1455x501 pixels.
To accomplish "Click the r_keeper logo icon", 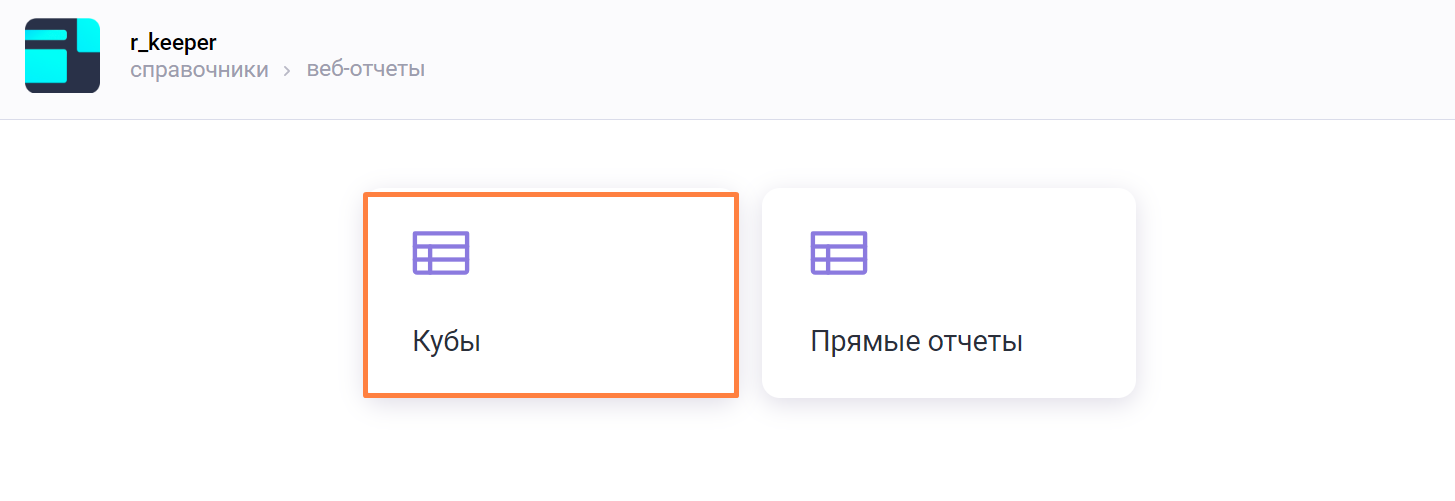I will 62,56.
